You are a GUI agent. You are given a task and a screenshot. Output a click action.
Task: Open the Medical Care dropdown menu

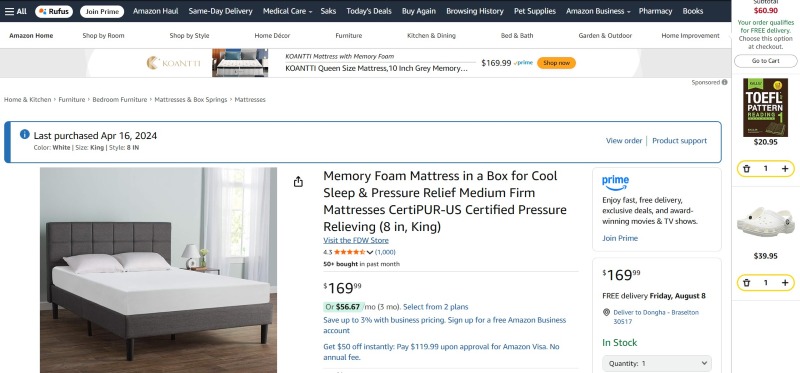pyautogui.click(x=287, y=11)
